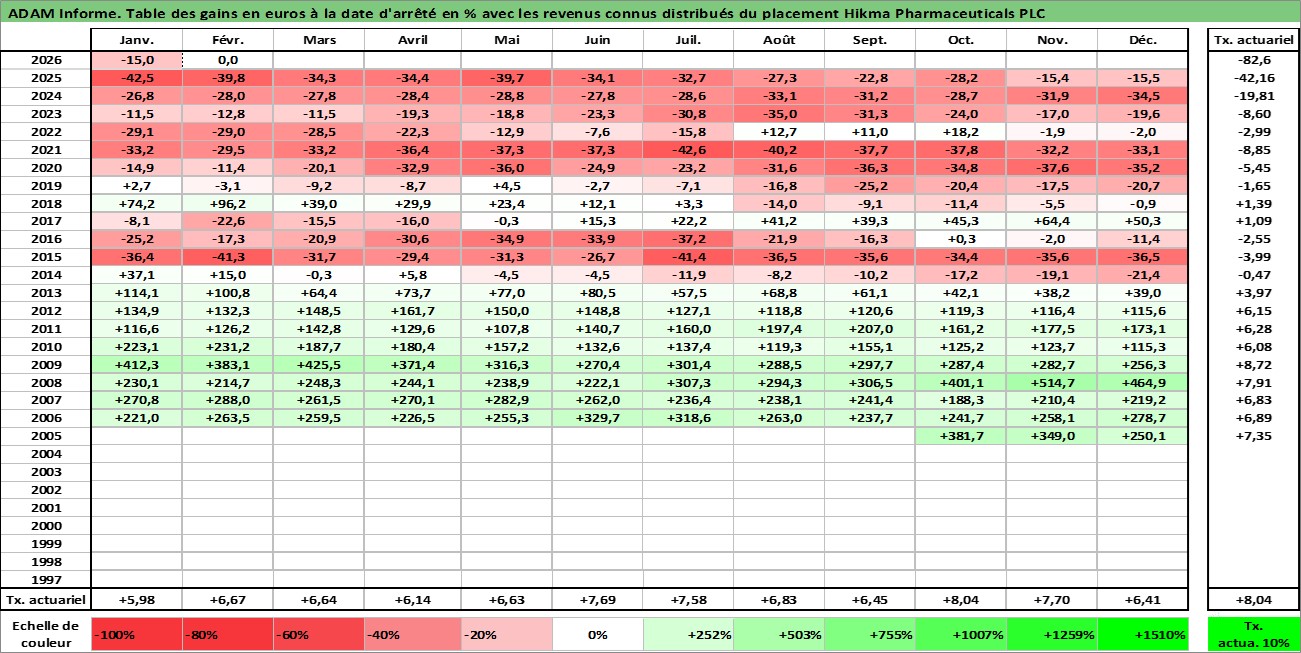Click the +7,69 bottom-row value under Juin
The image size is (1301, 653).
click(597, 600)
